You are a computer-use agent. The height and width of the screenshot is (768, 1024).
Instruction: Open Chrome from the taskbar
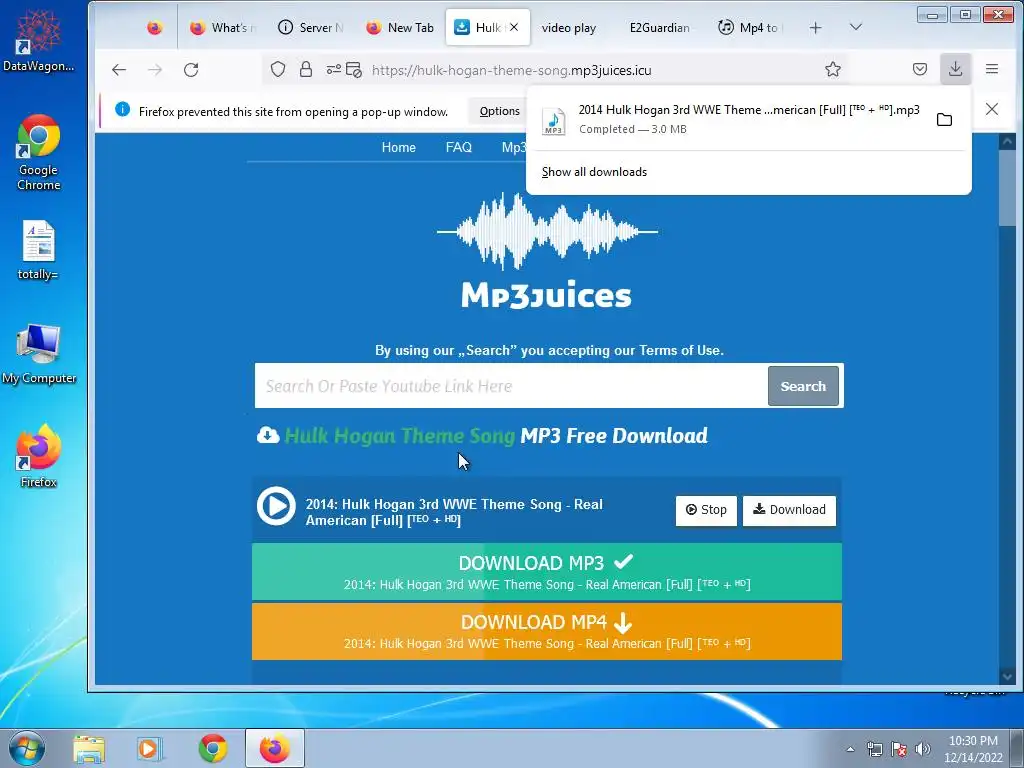pyautogui.click(x=213, y=748)
